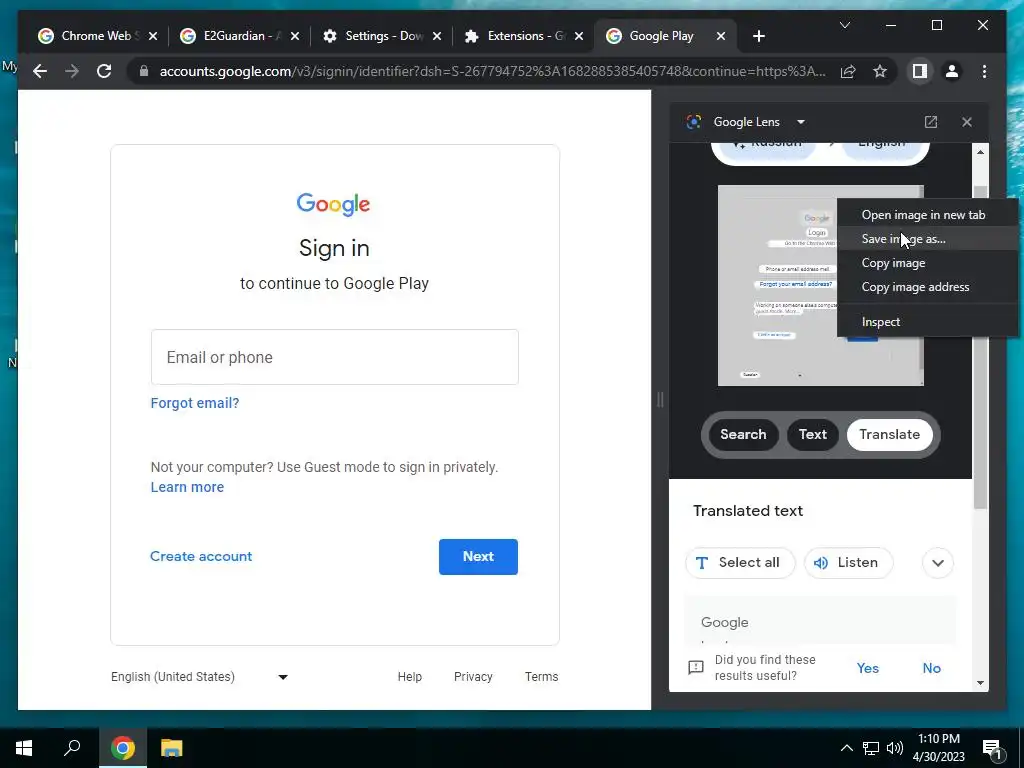Choose Open image in new tab

pos(927,215)
